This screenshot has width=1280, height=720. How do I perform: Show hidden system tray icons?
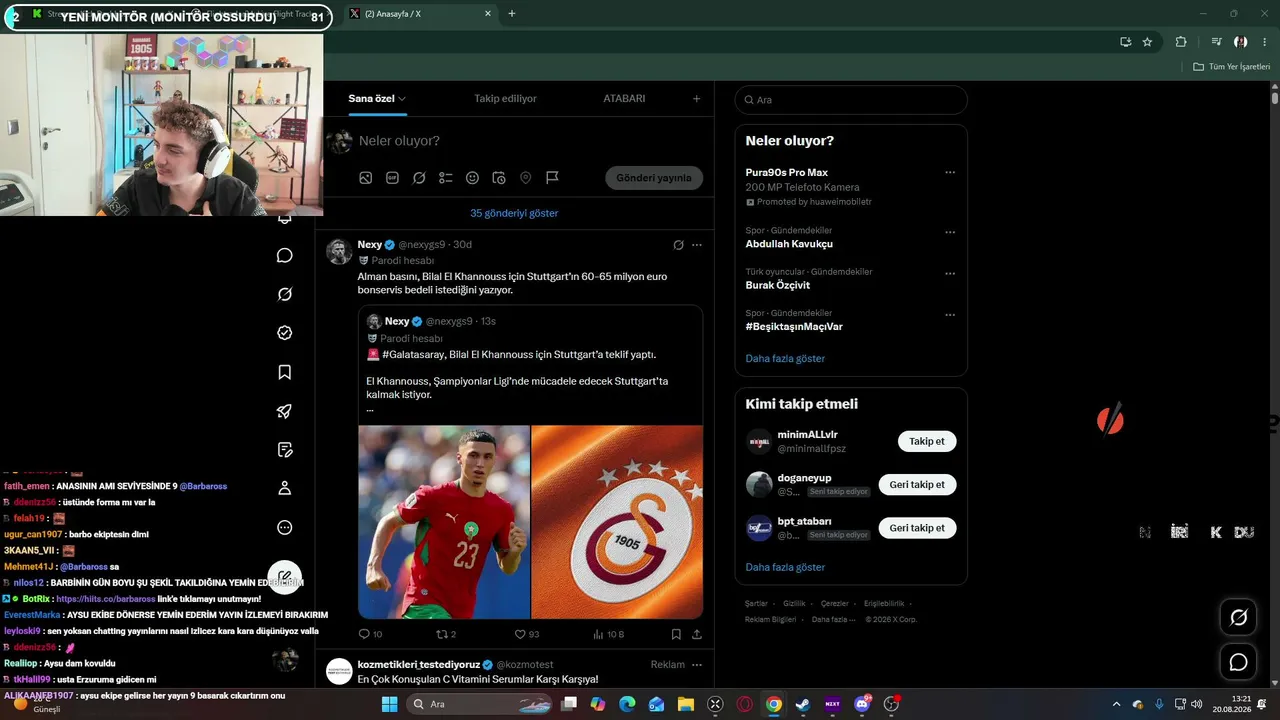(x=1116, y=704)
